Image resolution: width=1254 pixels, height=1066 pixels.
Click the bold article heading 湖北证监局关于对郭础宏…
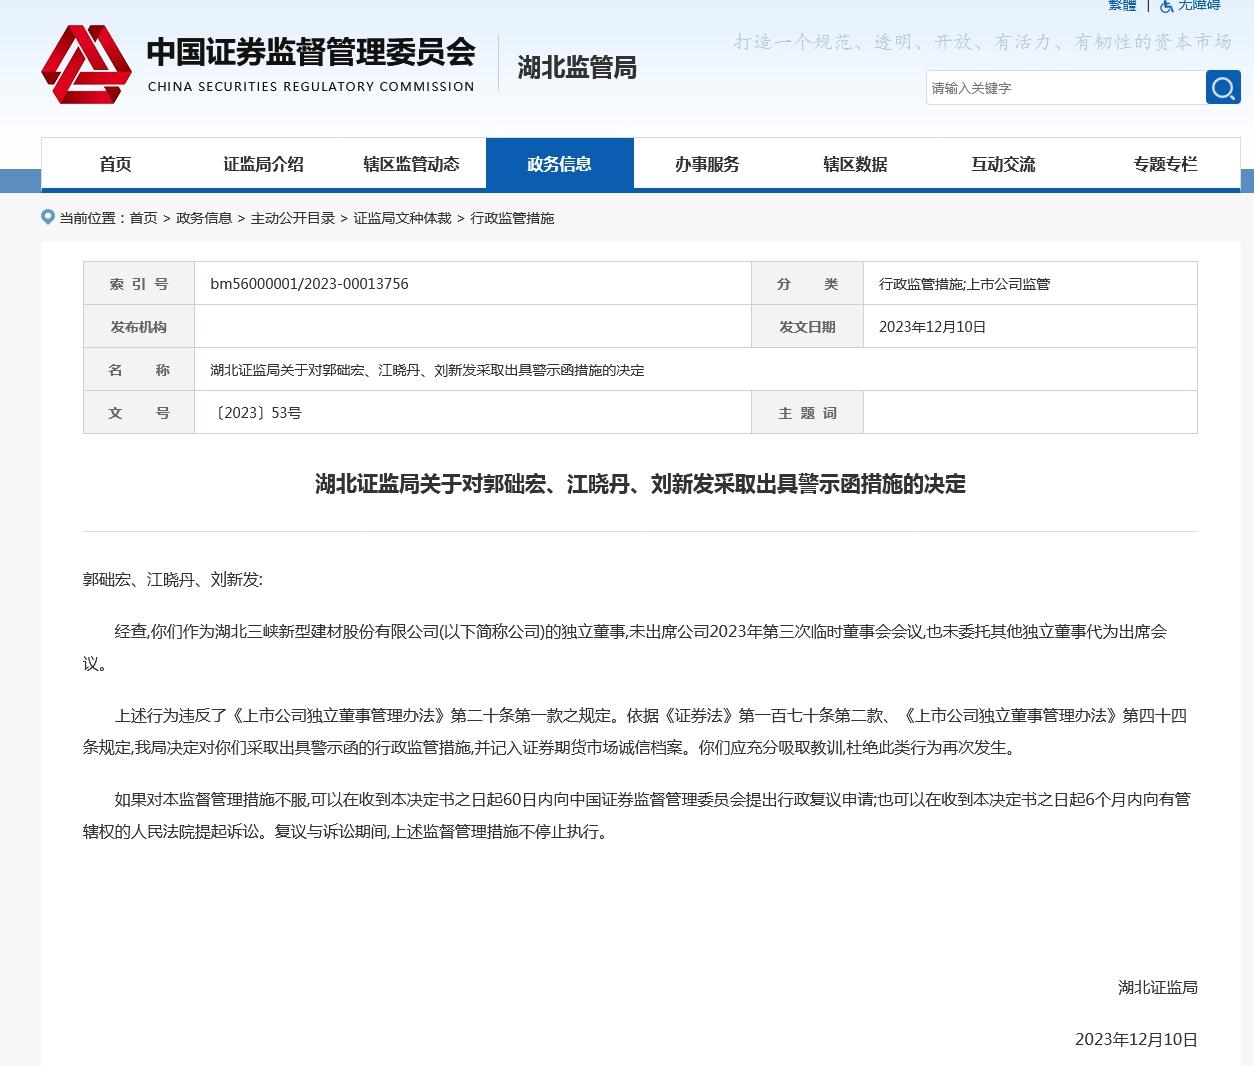click(640, 484)
